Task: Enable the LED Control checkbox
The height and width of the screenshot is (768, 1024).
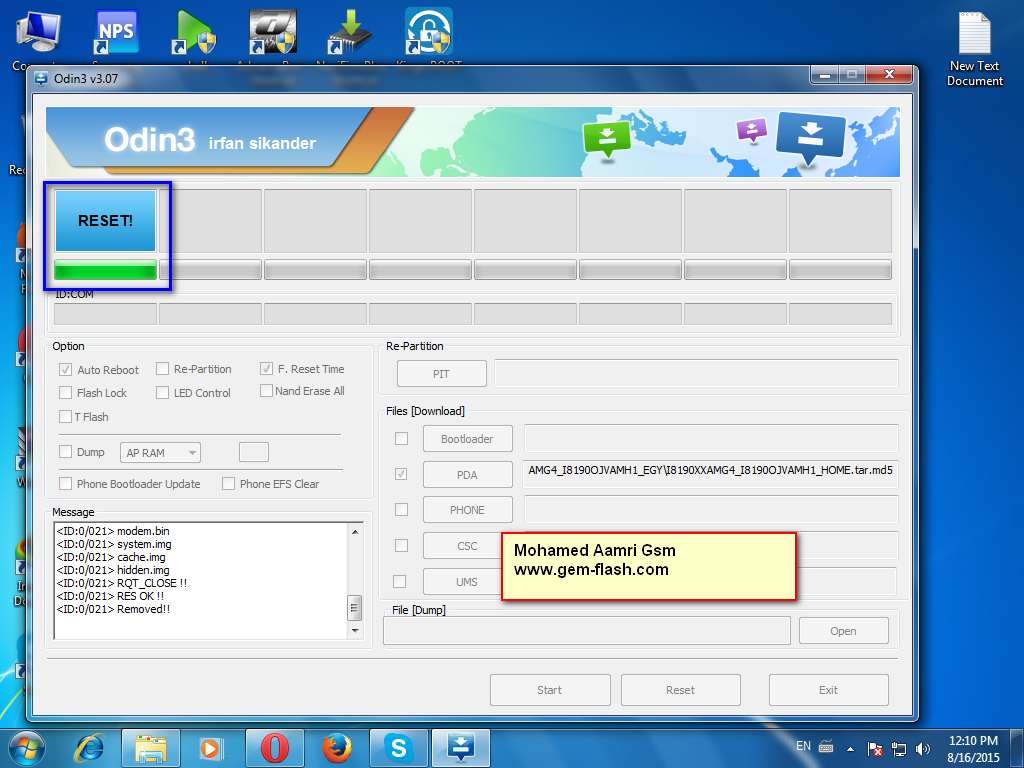Action: (163, 392)
